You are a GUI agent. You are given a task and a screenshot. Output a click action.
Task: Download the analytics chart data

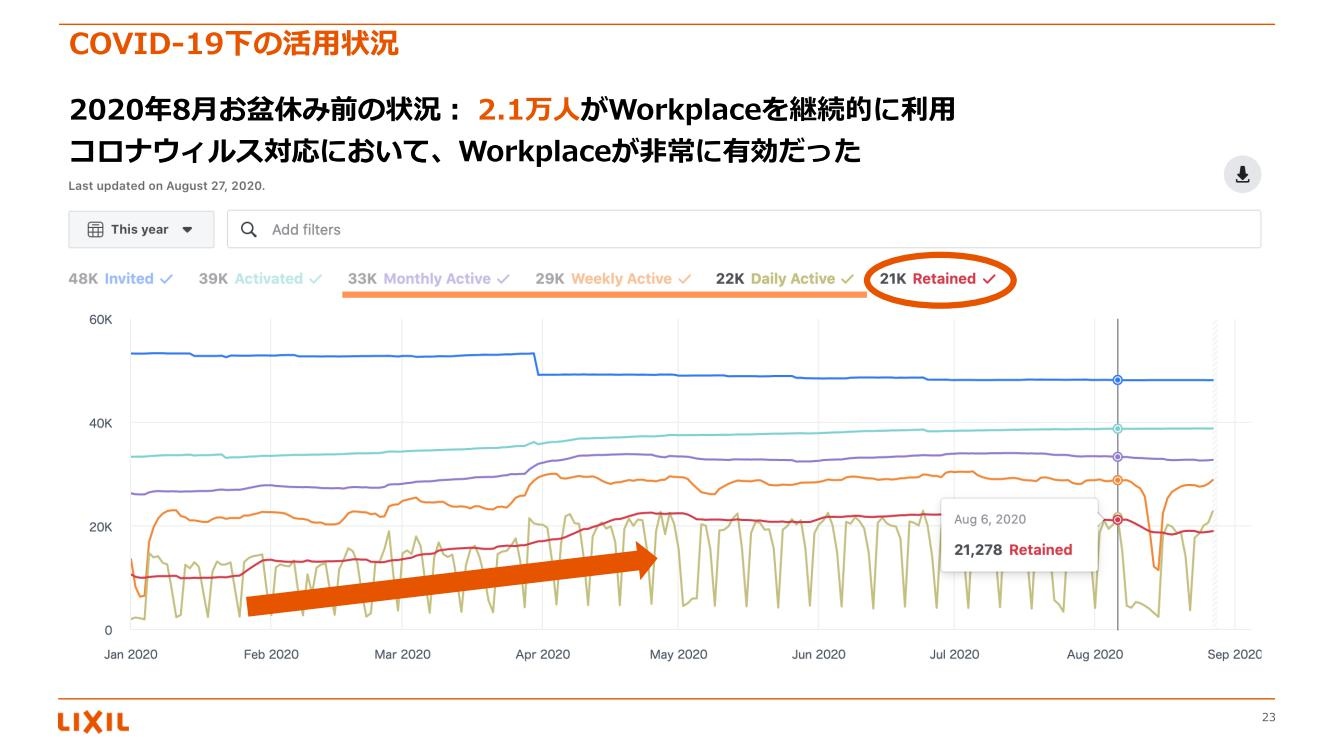(1242, 175)
